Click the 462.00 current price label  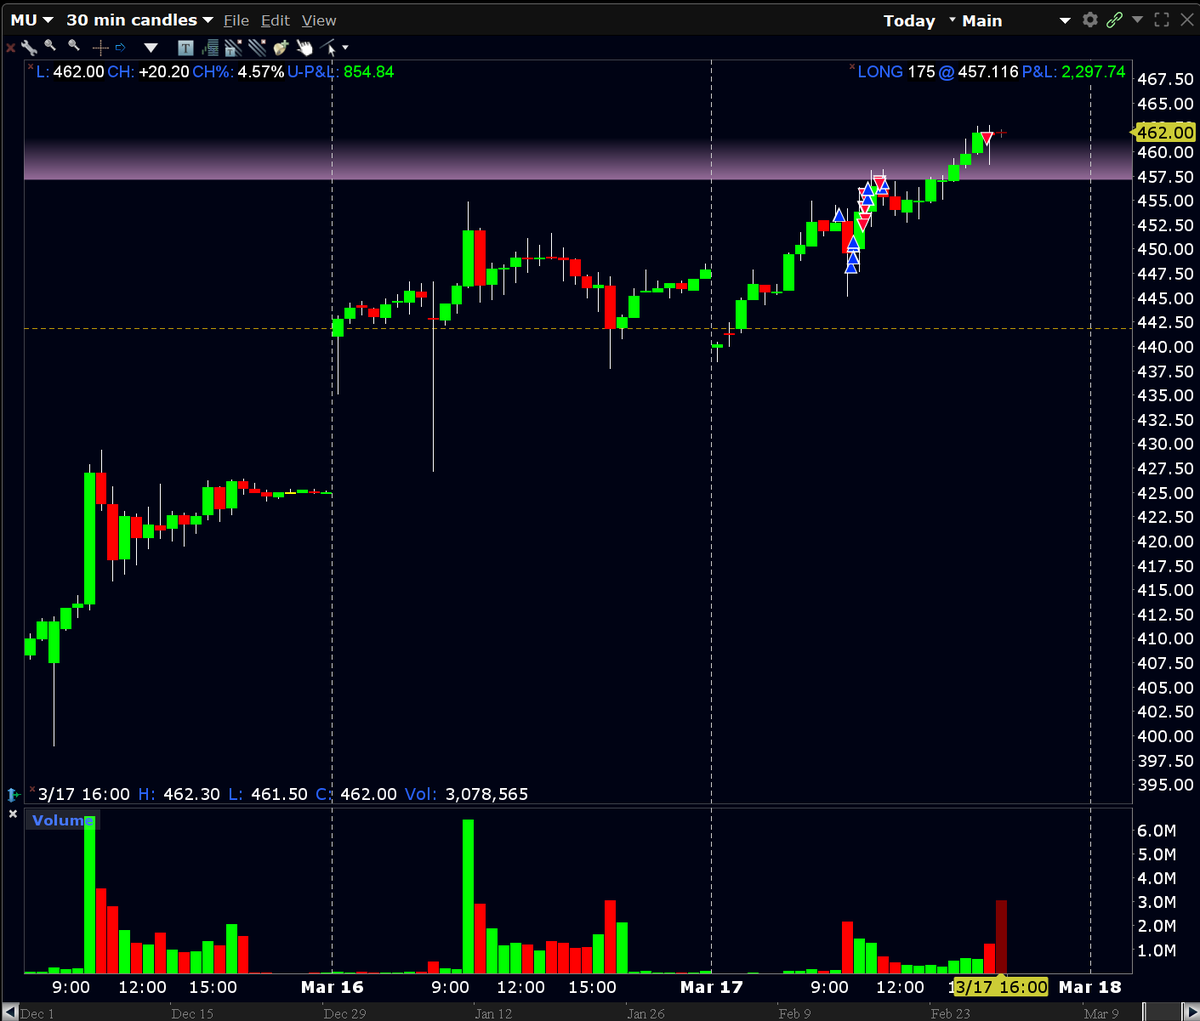(x=1165, y=132)
